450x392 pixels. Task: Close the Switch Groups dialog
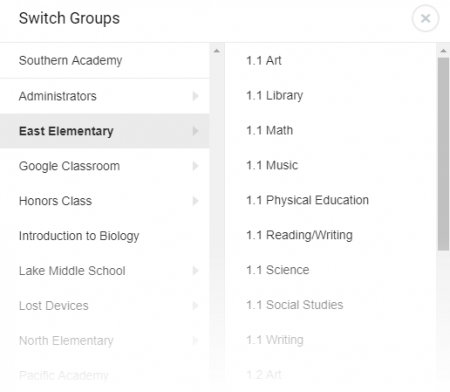425,19
